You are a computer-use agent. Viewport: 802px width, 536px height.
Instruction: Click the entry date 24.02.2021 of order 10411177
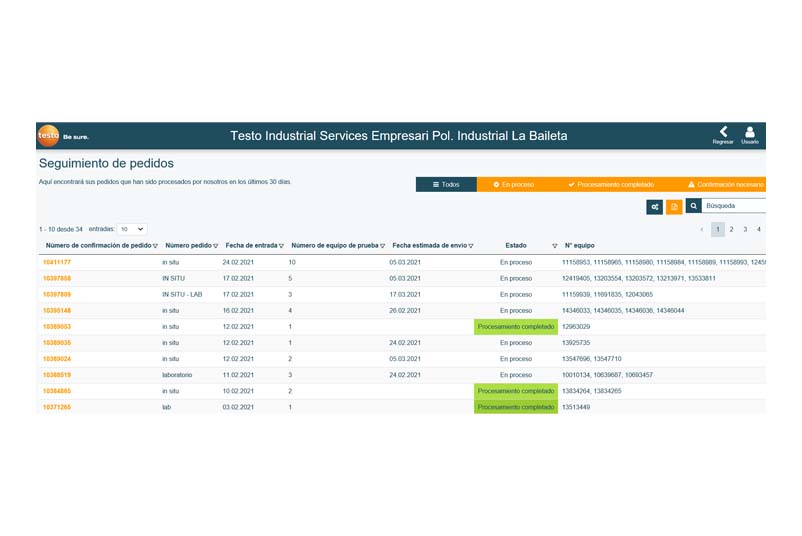point(238,262)
